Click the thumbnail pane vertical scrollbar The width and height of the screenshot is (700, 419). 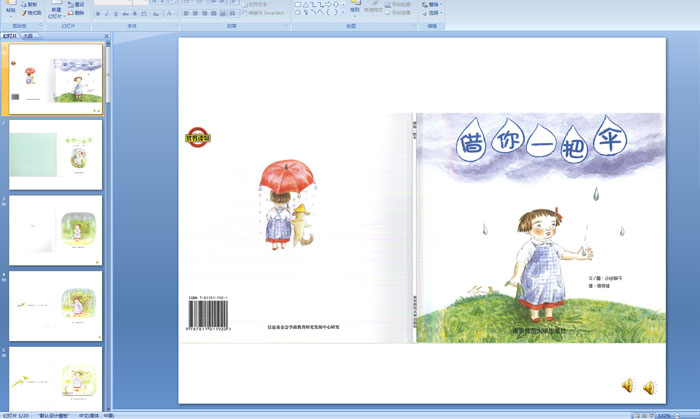click(108, 225)
